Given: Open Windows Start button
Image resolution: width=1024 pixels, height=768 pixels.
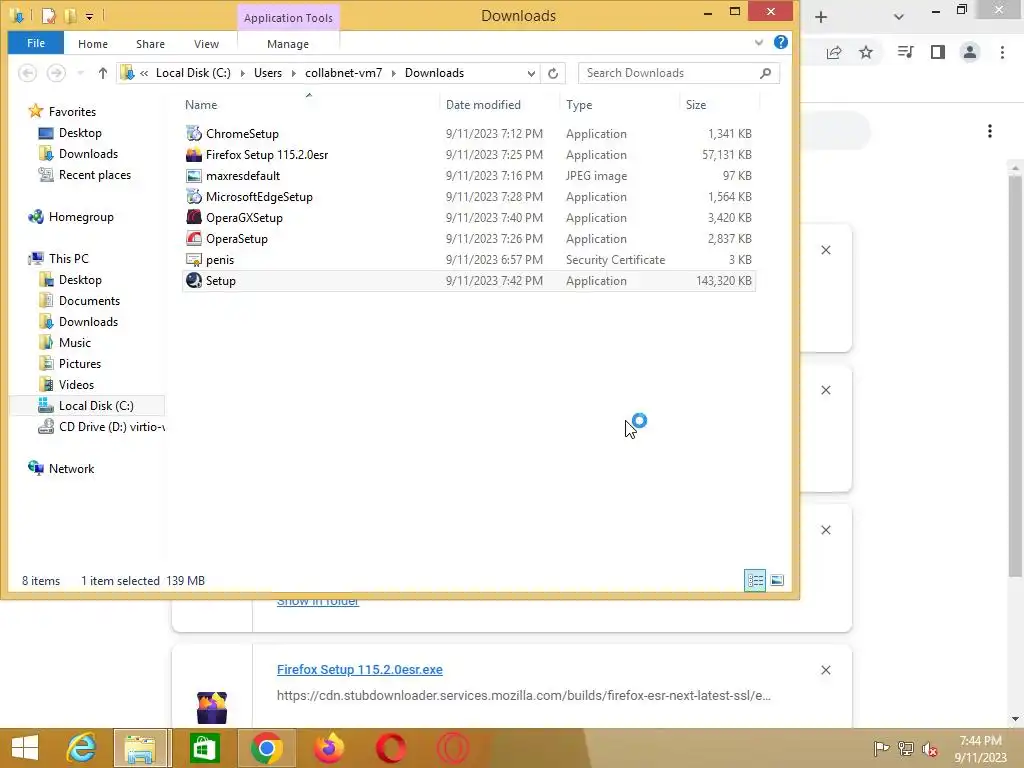Looking at the screenshot, I should point(25,748).
